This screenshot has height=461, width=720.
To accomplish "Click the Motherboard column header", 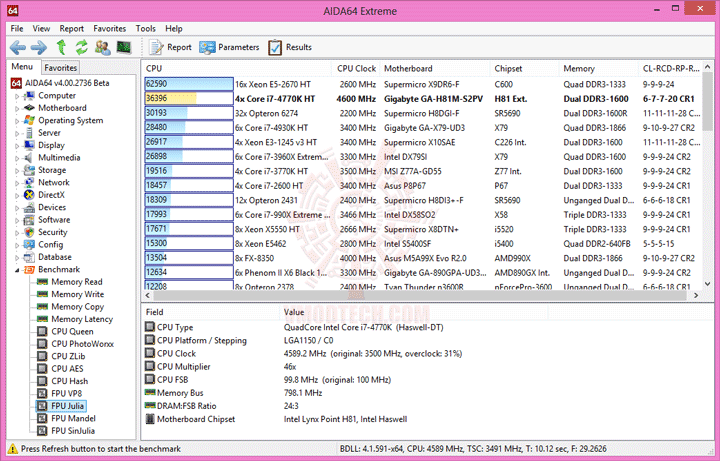I will (434, 68).
